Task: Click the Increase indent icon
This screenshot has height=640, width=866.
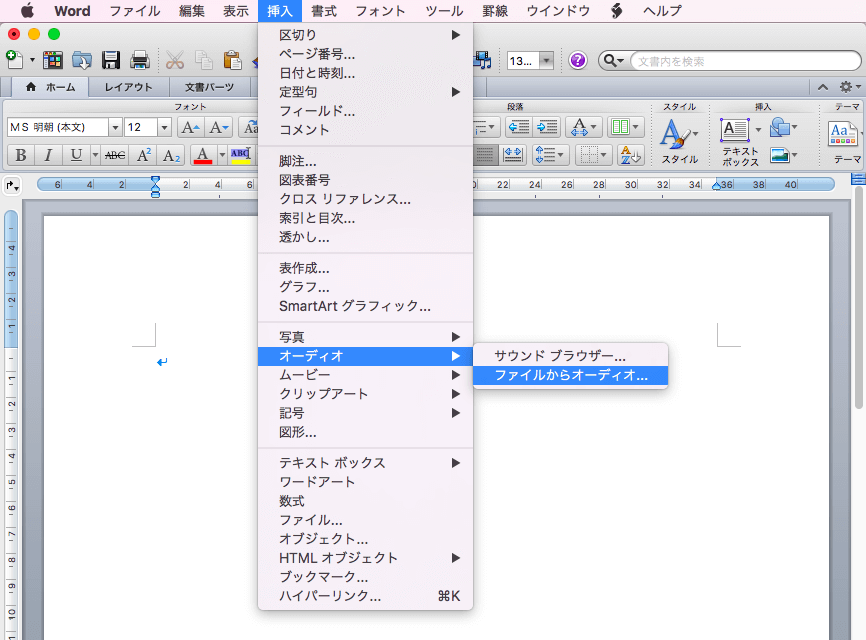Action: point(547,128)
